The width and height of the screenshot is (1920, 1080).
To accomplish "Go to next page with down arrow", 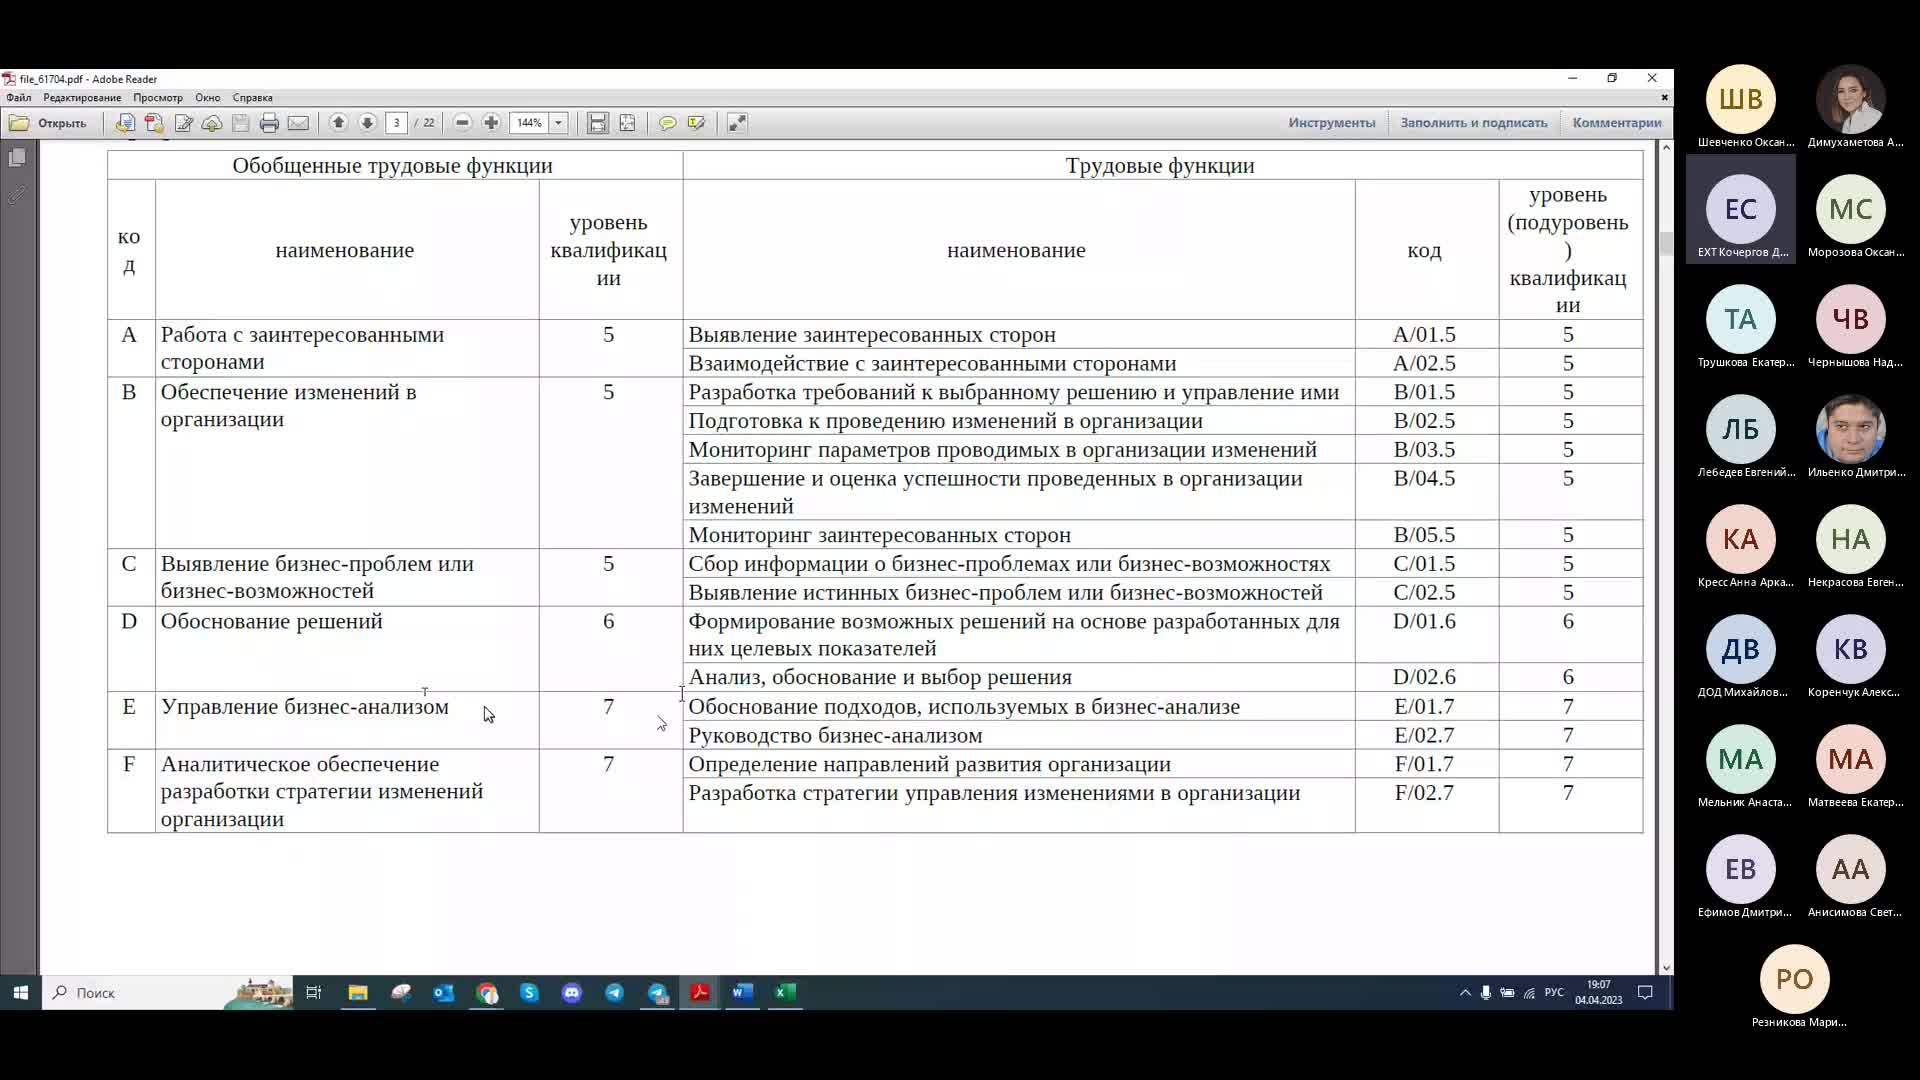I will [x=367, y=123].
